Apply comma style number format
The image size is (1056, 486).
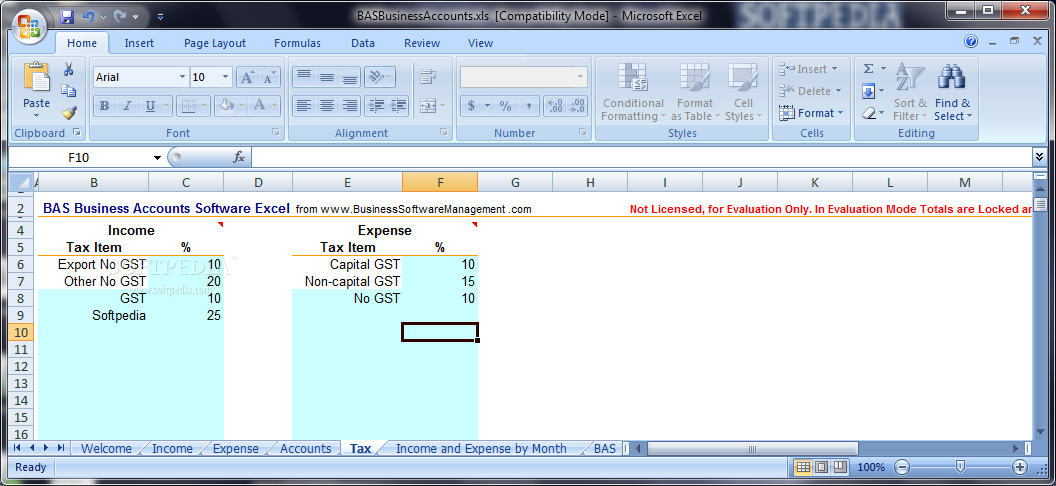tap(529, 106)
